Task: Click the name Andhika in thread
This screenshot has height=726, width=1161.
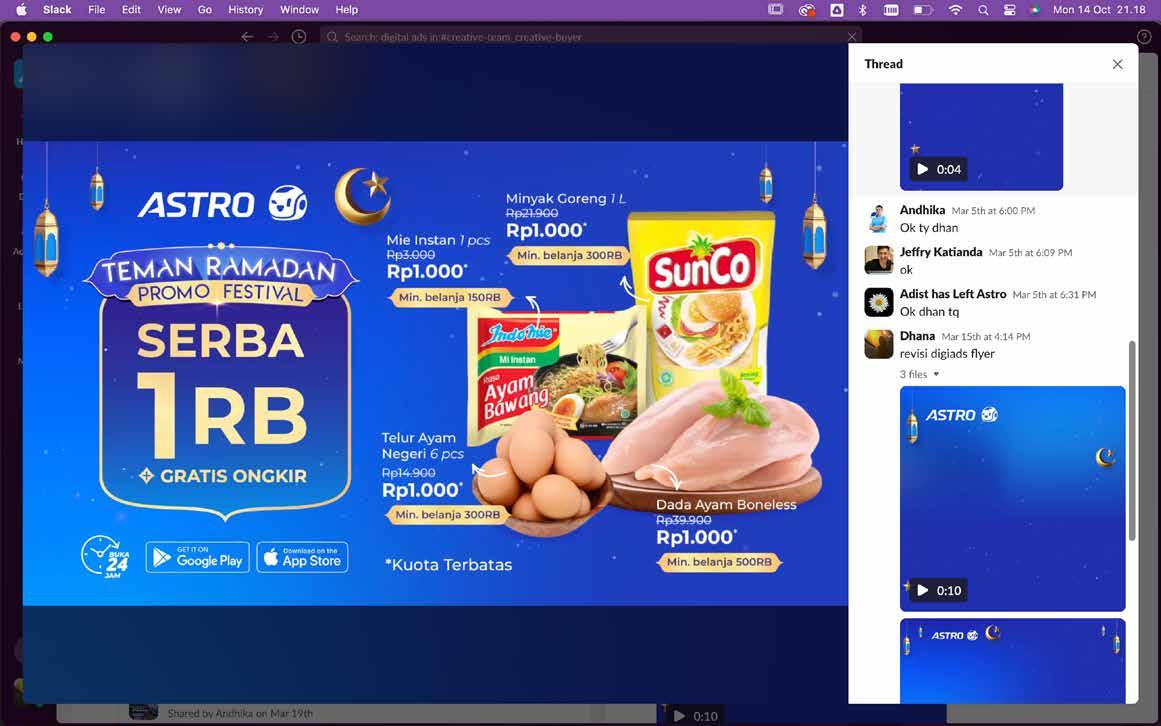Action: point(922,210)
